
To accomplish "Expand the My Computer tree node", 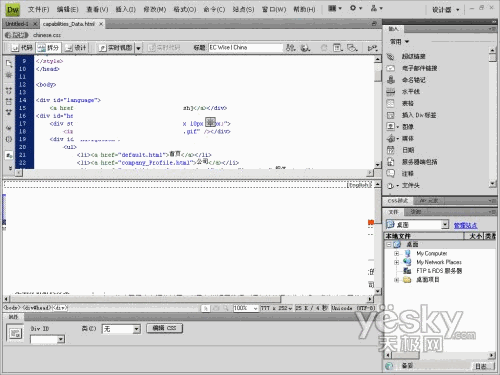I will tap(396, 253).
